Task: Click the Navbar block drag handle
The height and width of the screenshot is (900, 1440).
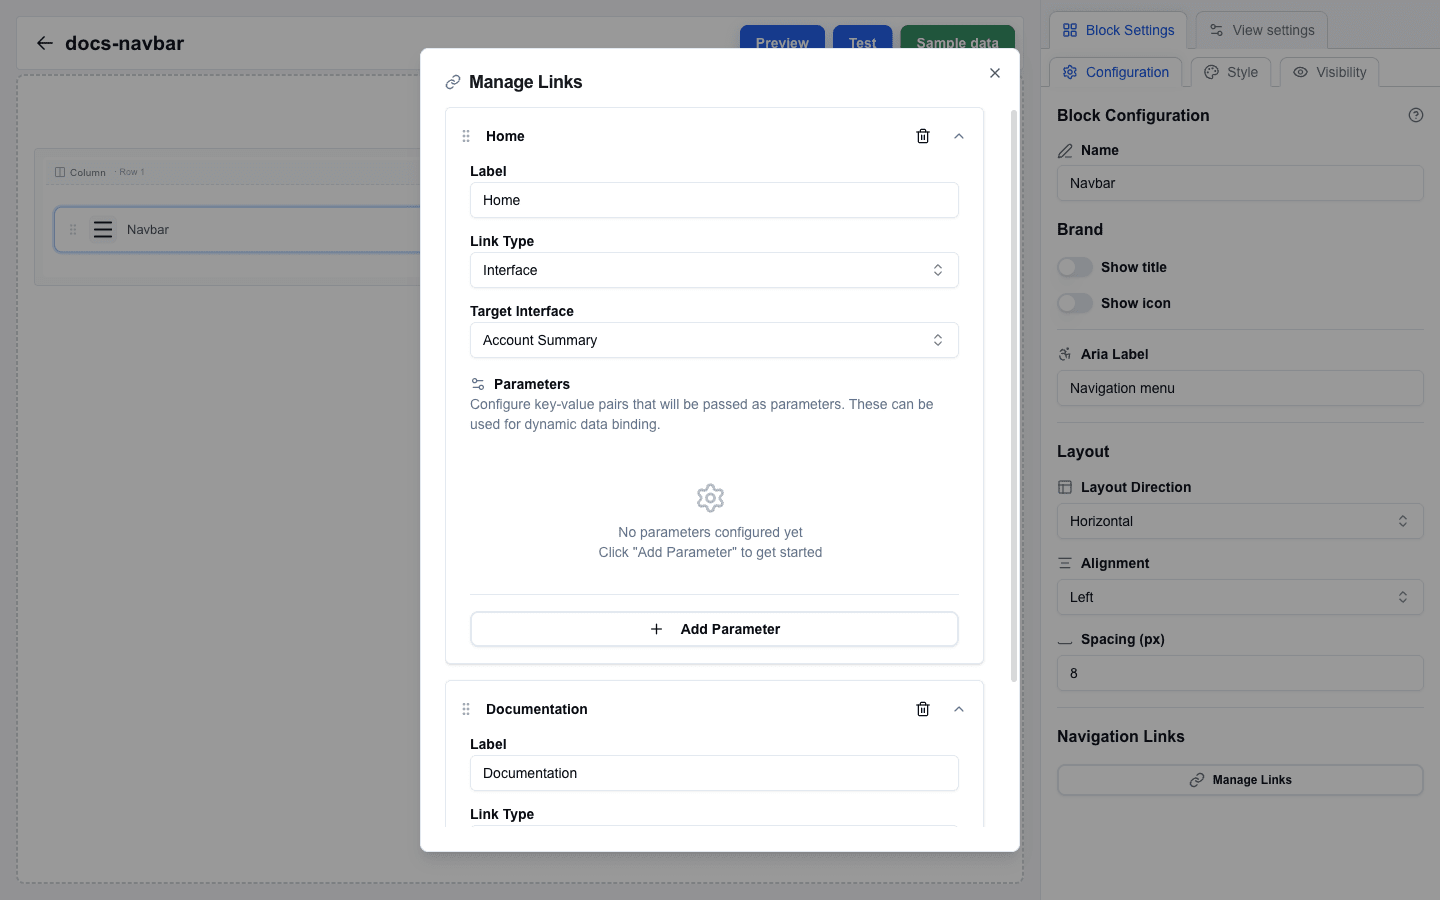Action: (x=73, y=229)
